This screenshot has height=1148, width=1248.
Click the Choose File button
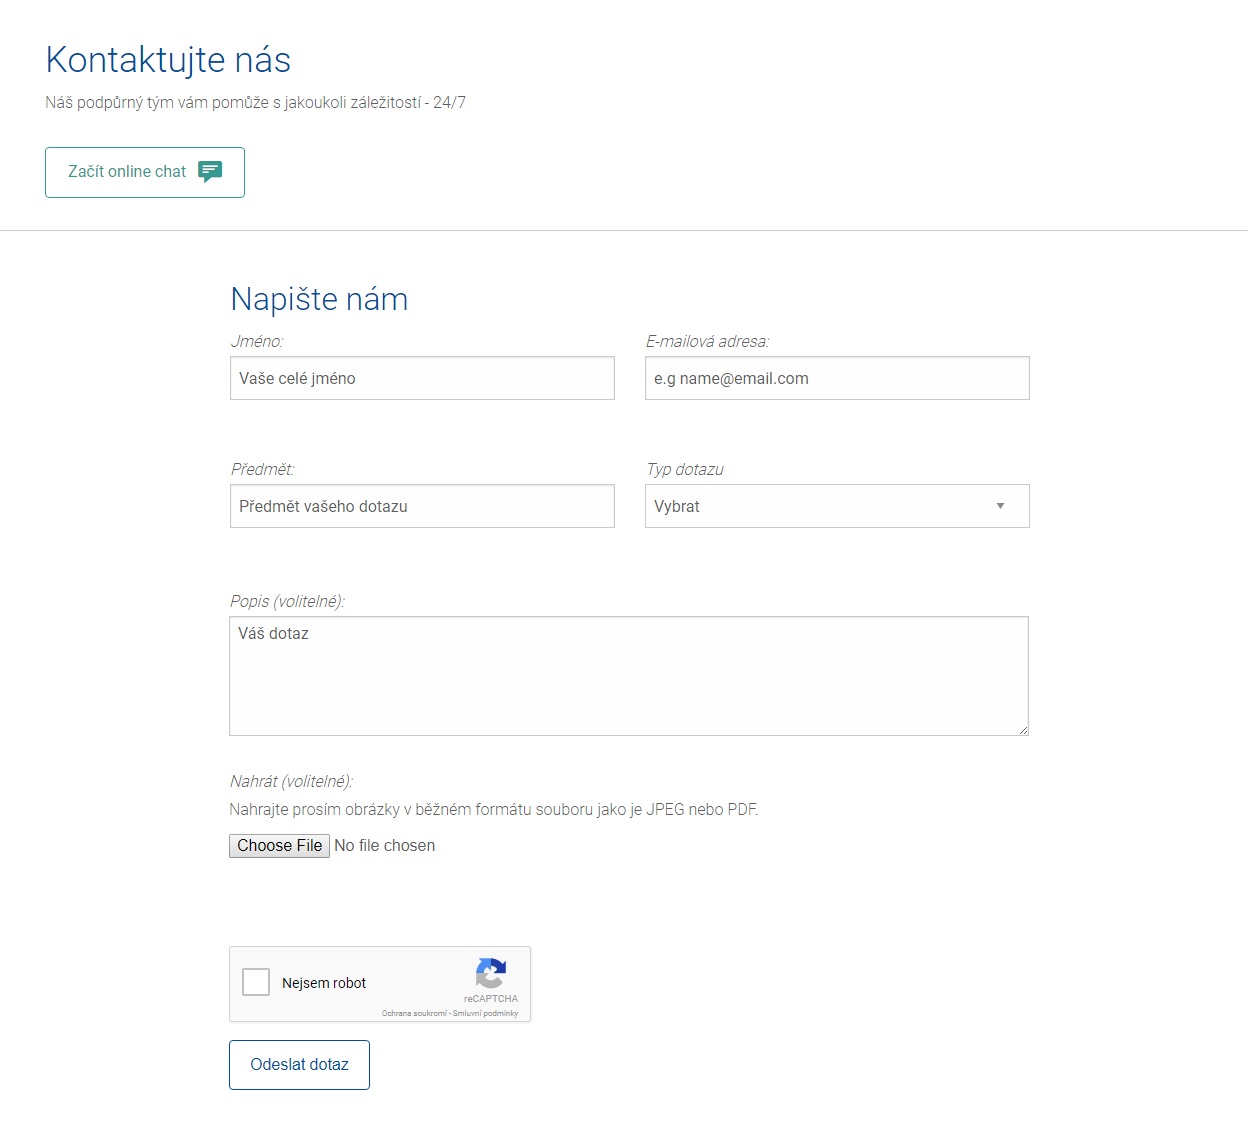[x=279, y=846]
